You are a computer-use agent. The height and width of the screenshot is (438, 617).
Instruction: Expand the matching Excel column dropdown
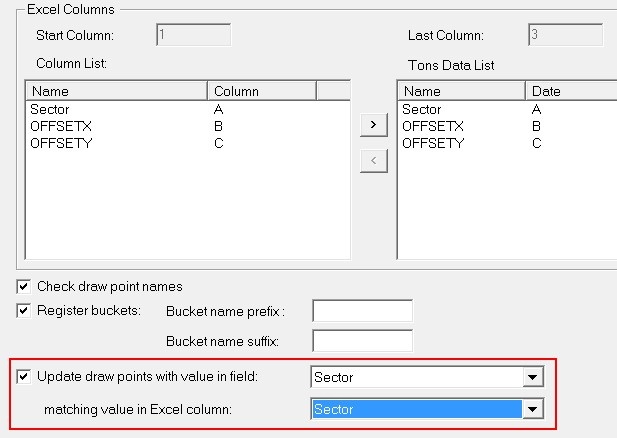click(533, 409)
